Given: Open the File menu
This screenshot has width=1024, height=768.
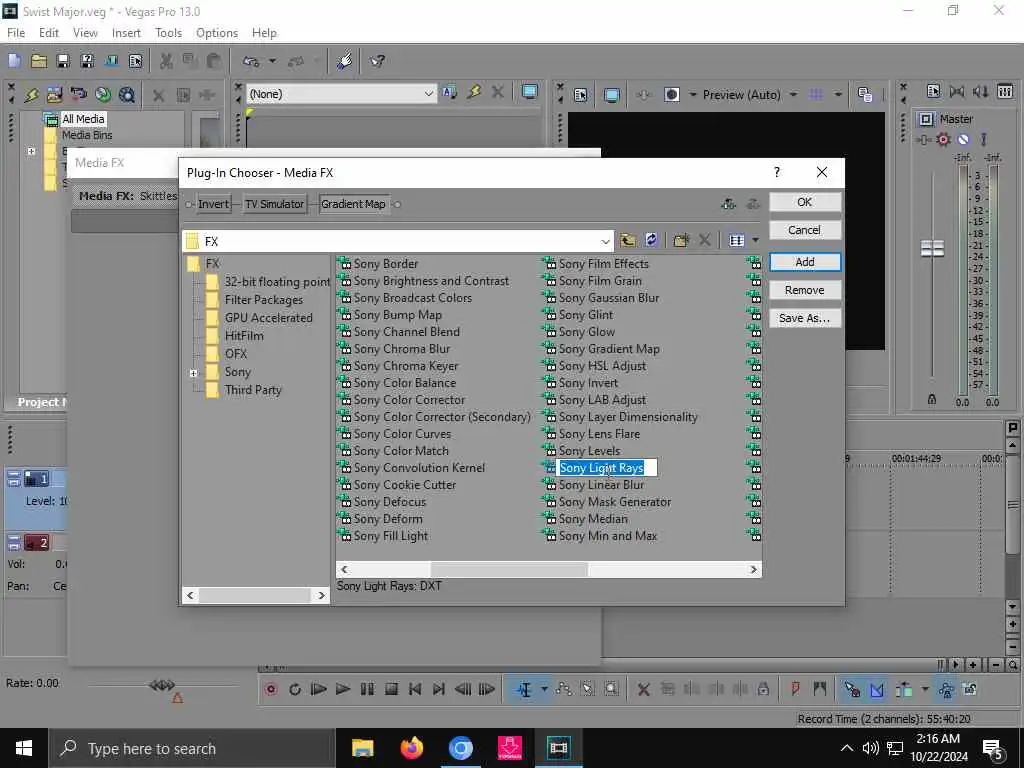Looking at the screenshot, I should pos(16,33).
